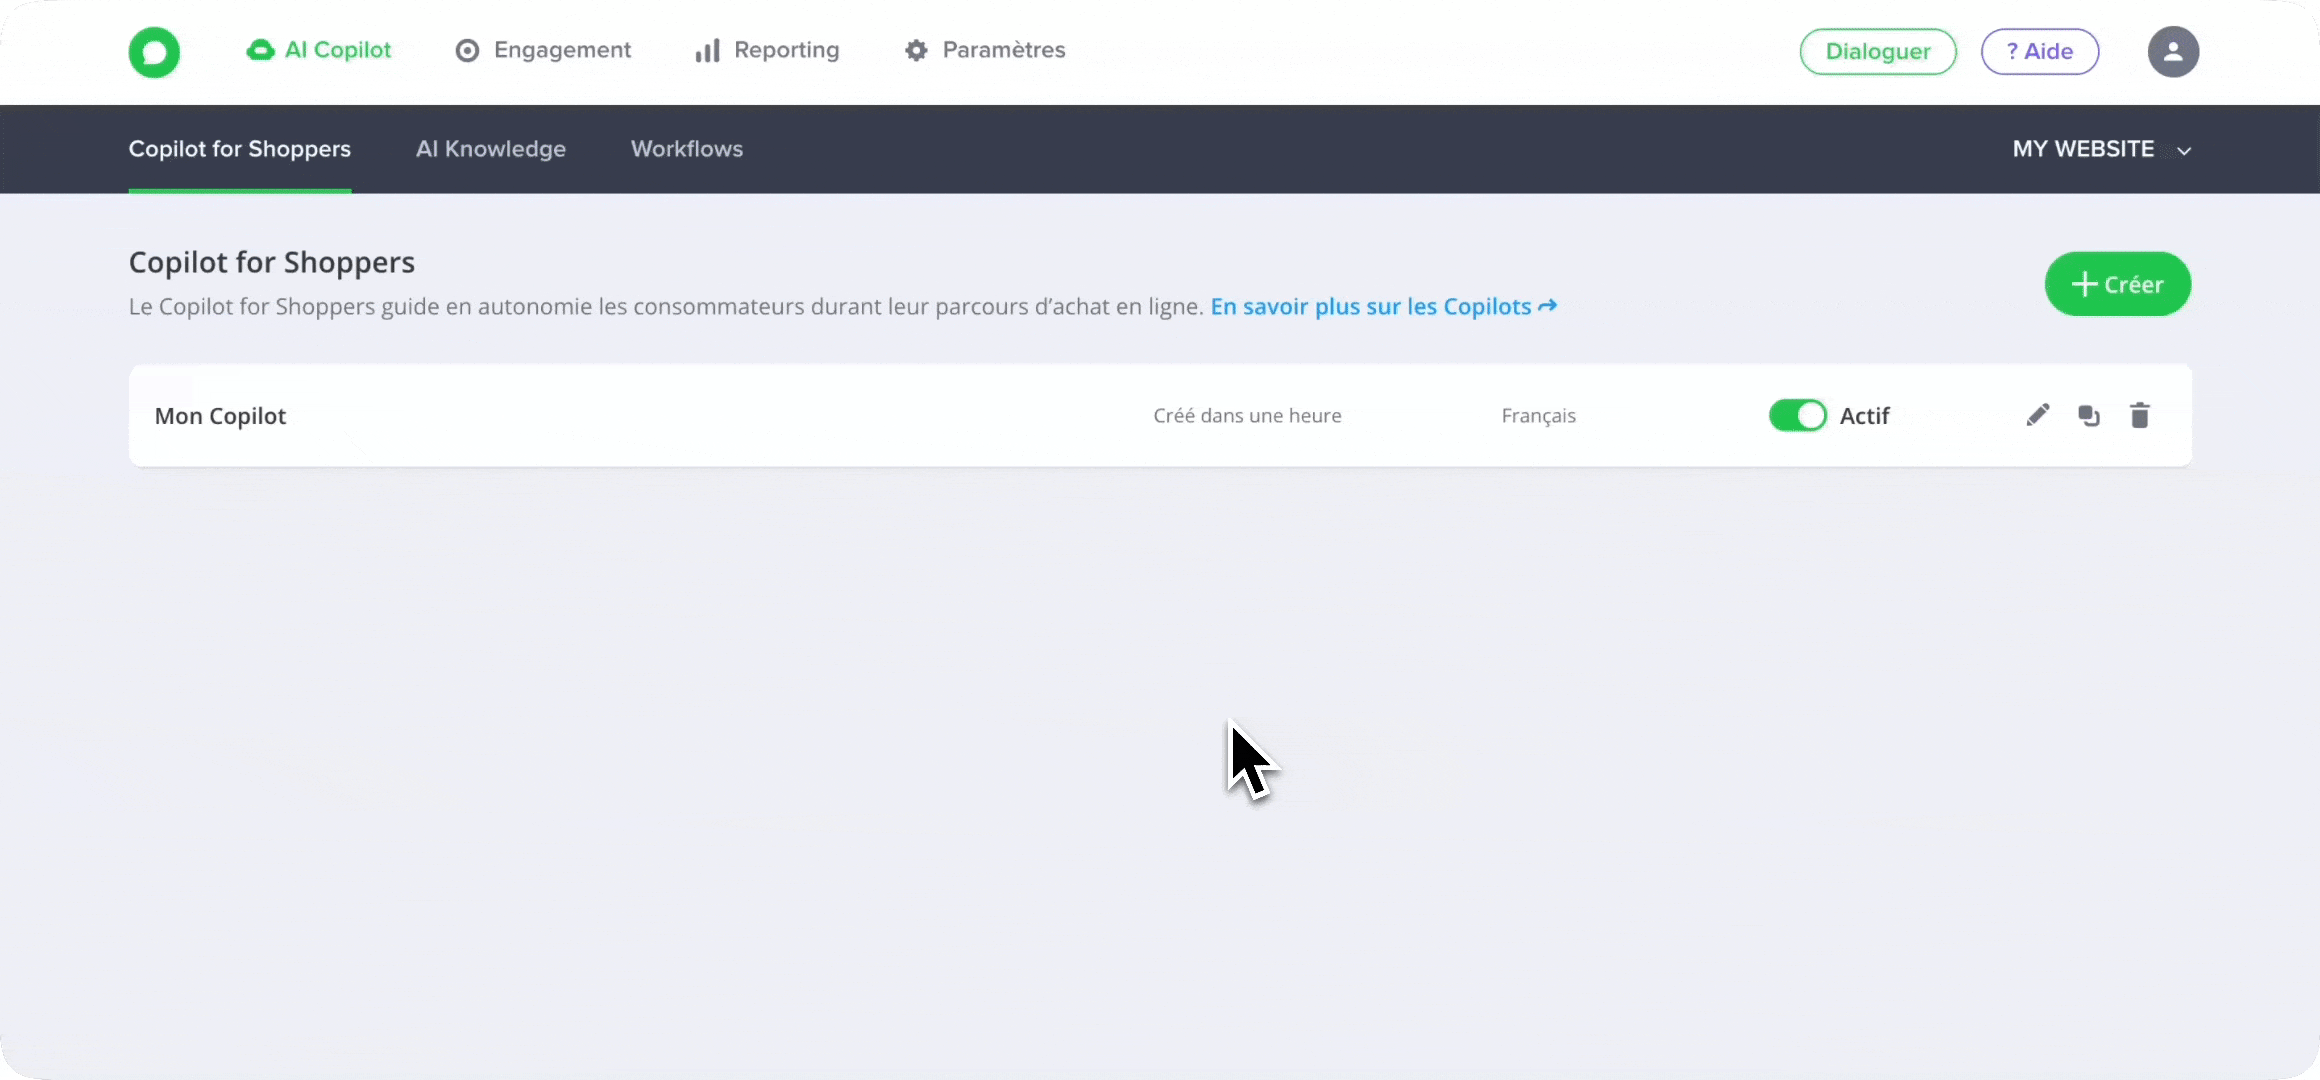This screenshot has width=2320, height=1080.
Task: Open the Aide help button
Action: coord(2040,51)
